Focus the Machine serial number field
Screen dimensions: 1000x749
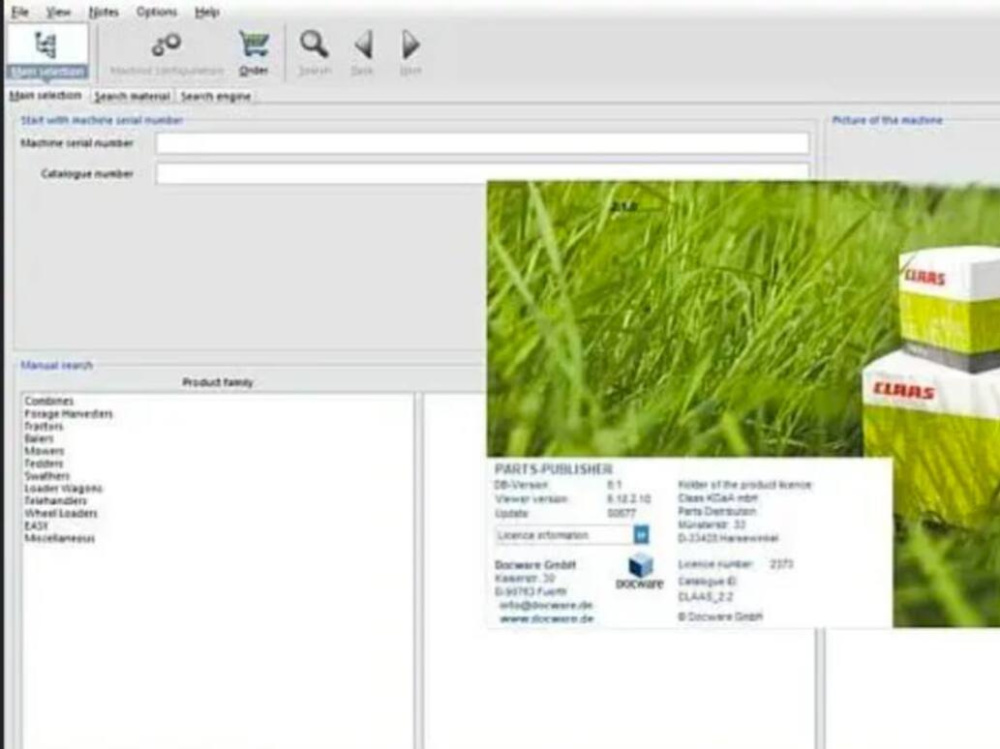click(x=483, y=143)
